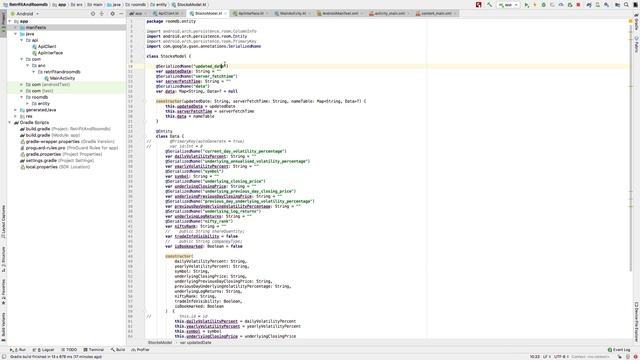This screenshot has width=640, height=360.
Task: Select build.gradle (Module: app) file
Action: coord(49,135)
